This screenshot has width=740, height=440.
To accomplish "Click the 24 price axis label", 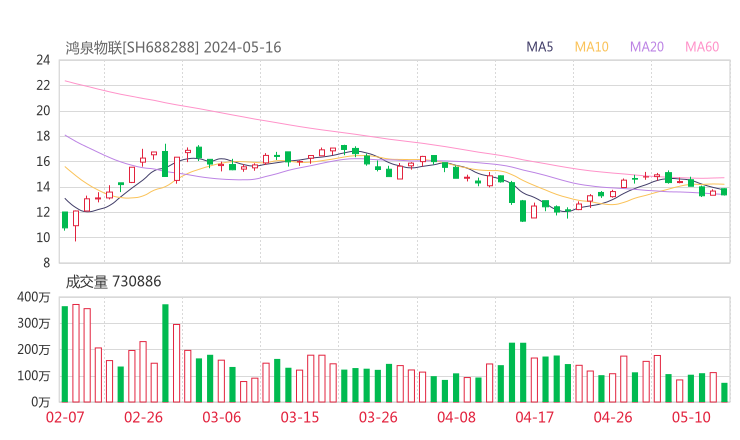I will tap(43, 60).
